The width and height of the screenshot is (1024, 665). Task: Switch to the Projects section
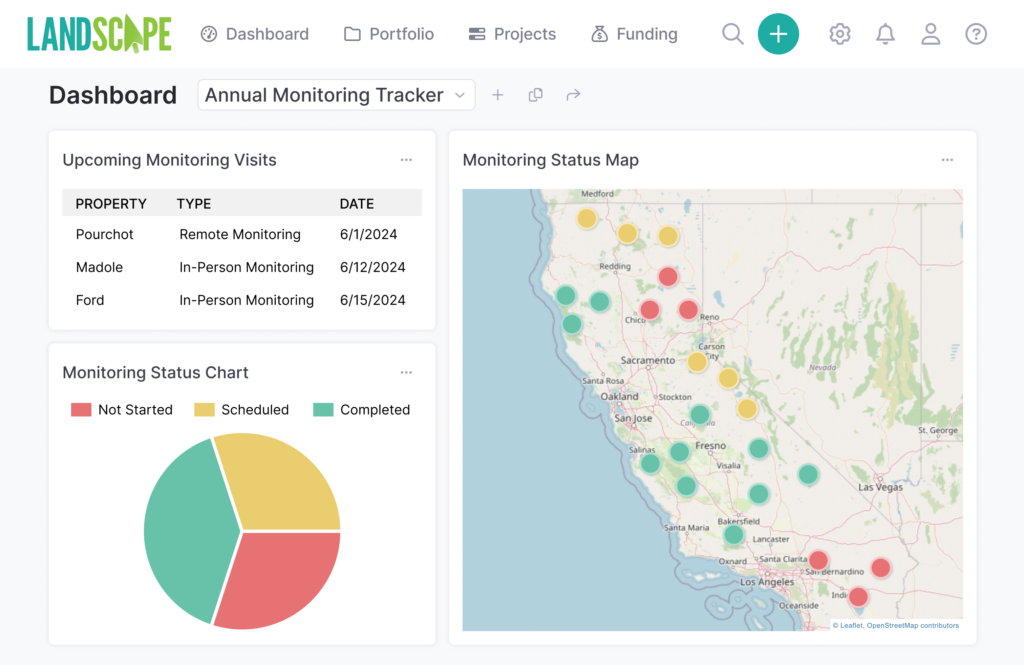coord(512,33)
